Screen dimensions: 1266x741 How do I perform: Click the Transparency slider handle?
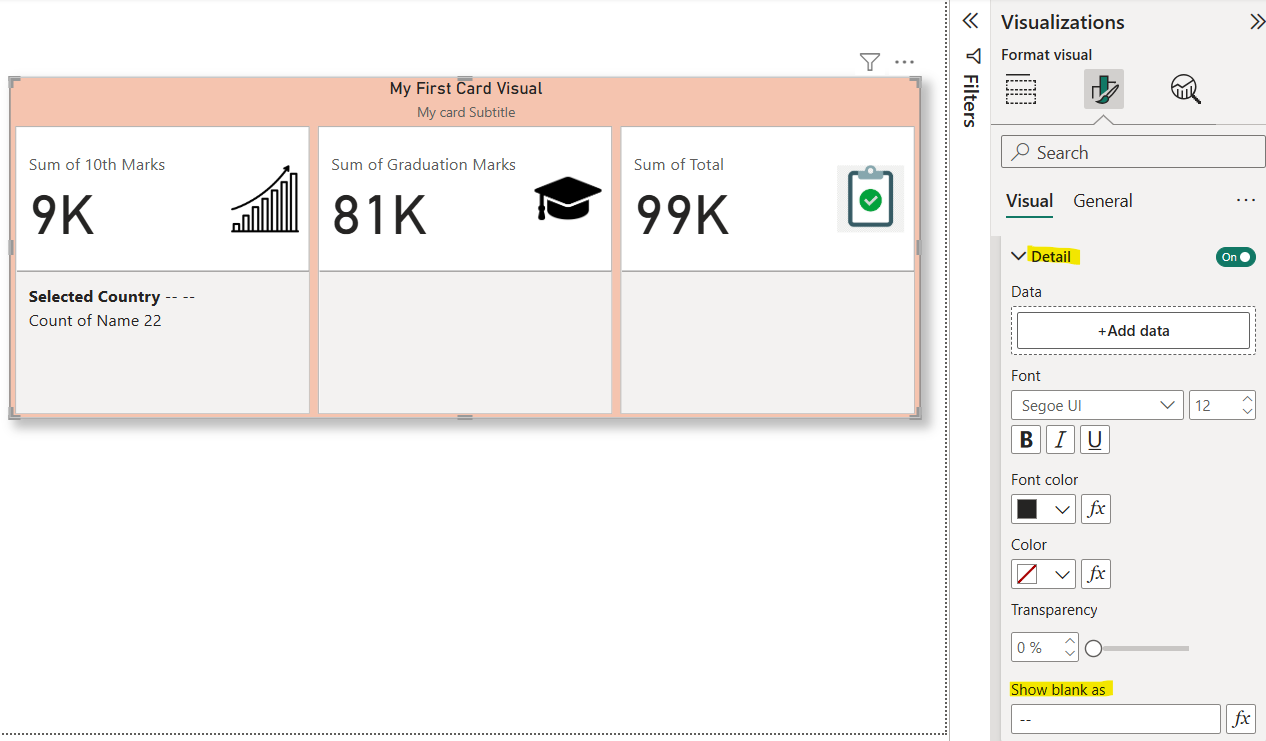(x=1094, y=649)
